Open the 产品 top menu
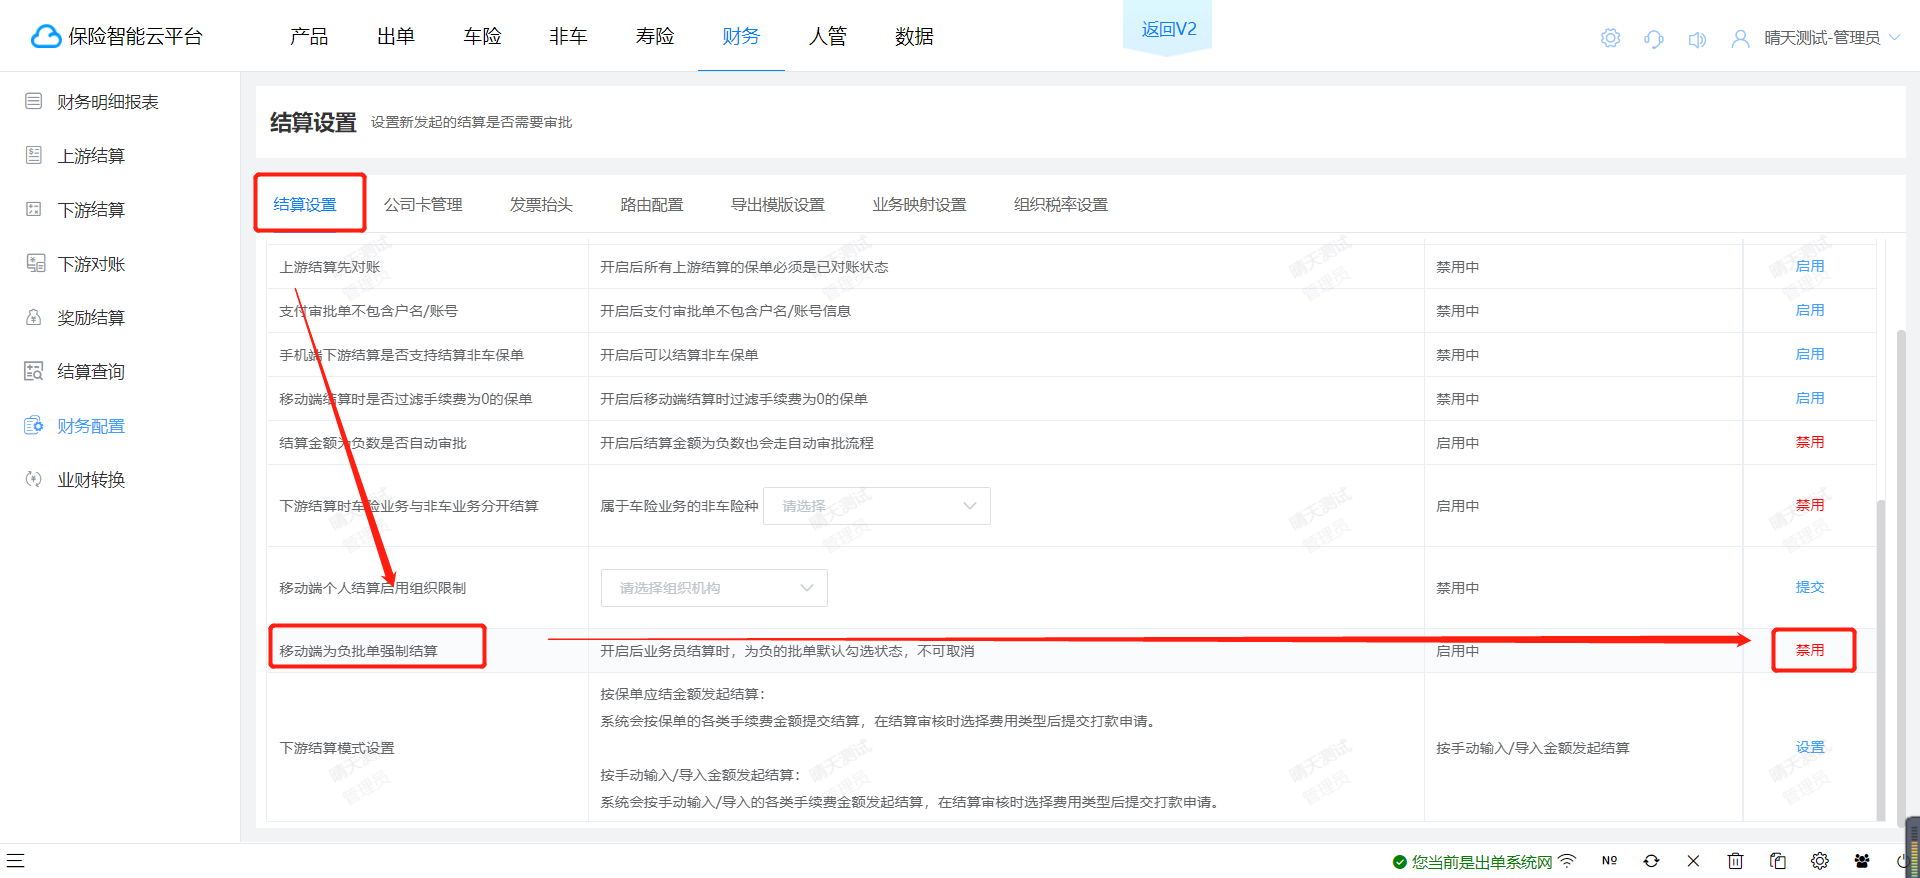The width and height of the screenshot is (1920, 878). 309,37
